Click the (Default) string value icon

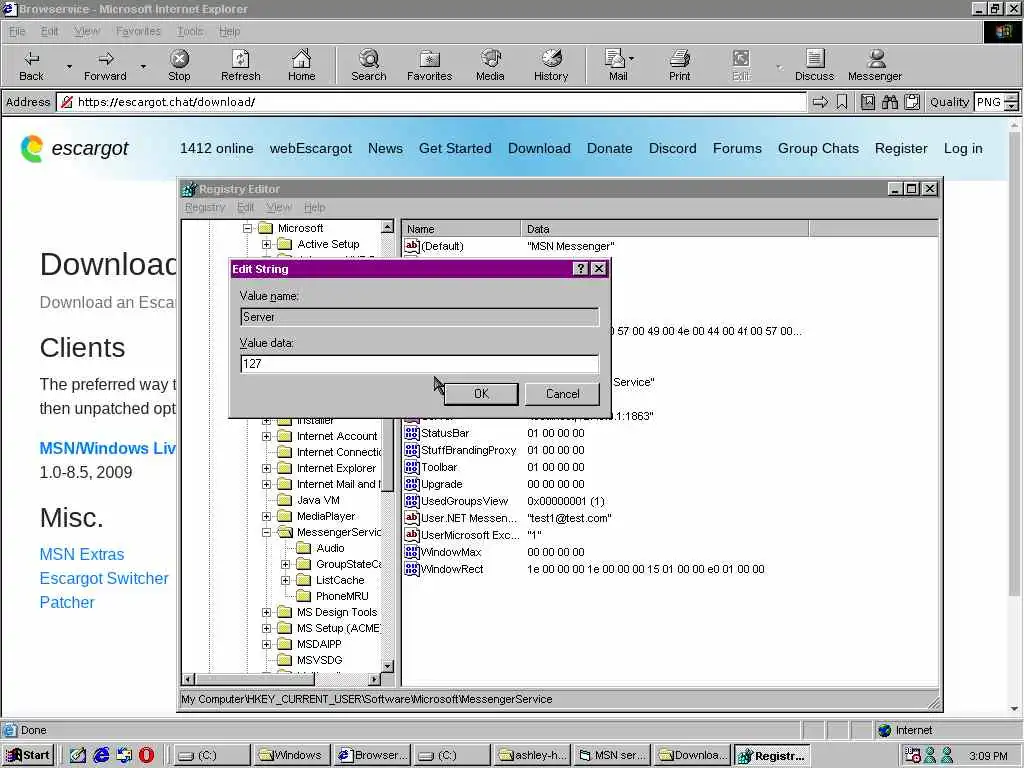(411, 246)
